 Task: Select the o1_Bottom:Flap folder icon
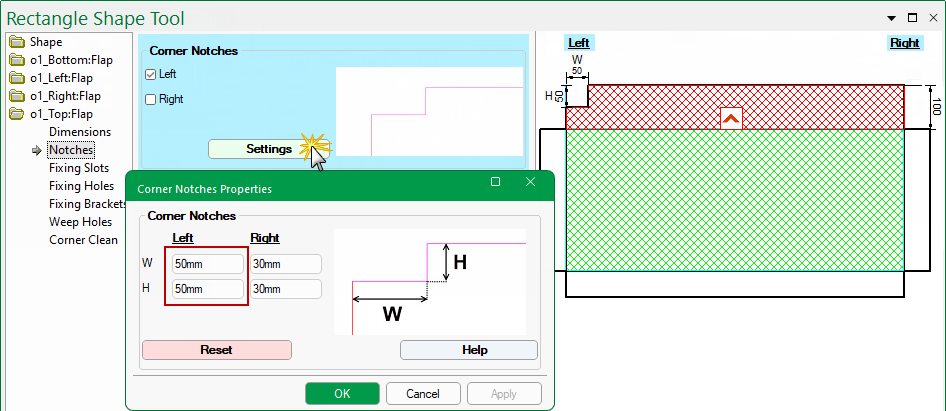17,60
